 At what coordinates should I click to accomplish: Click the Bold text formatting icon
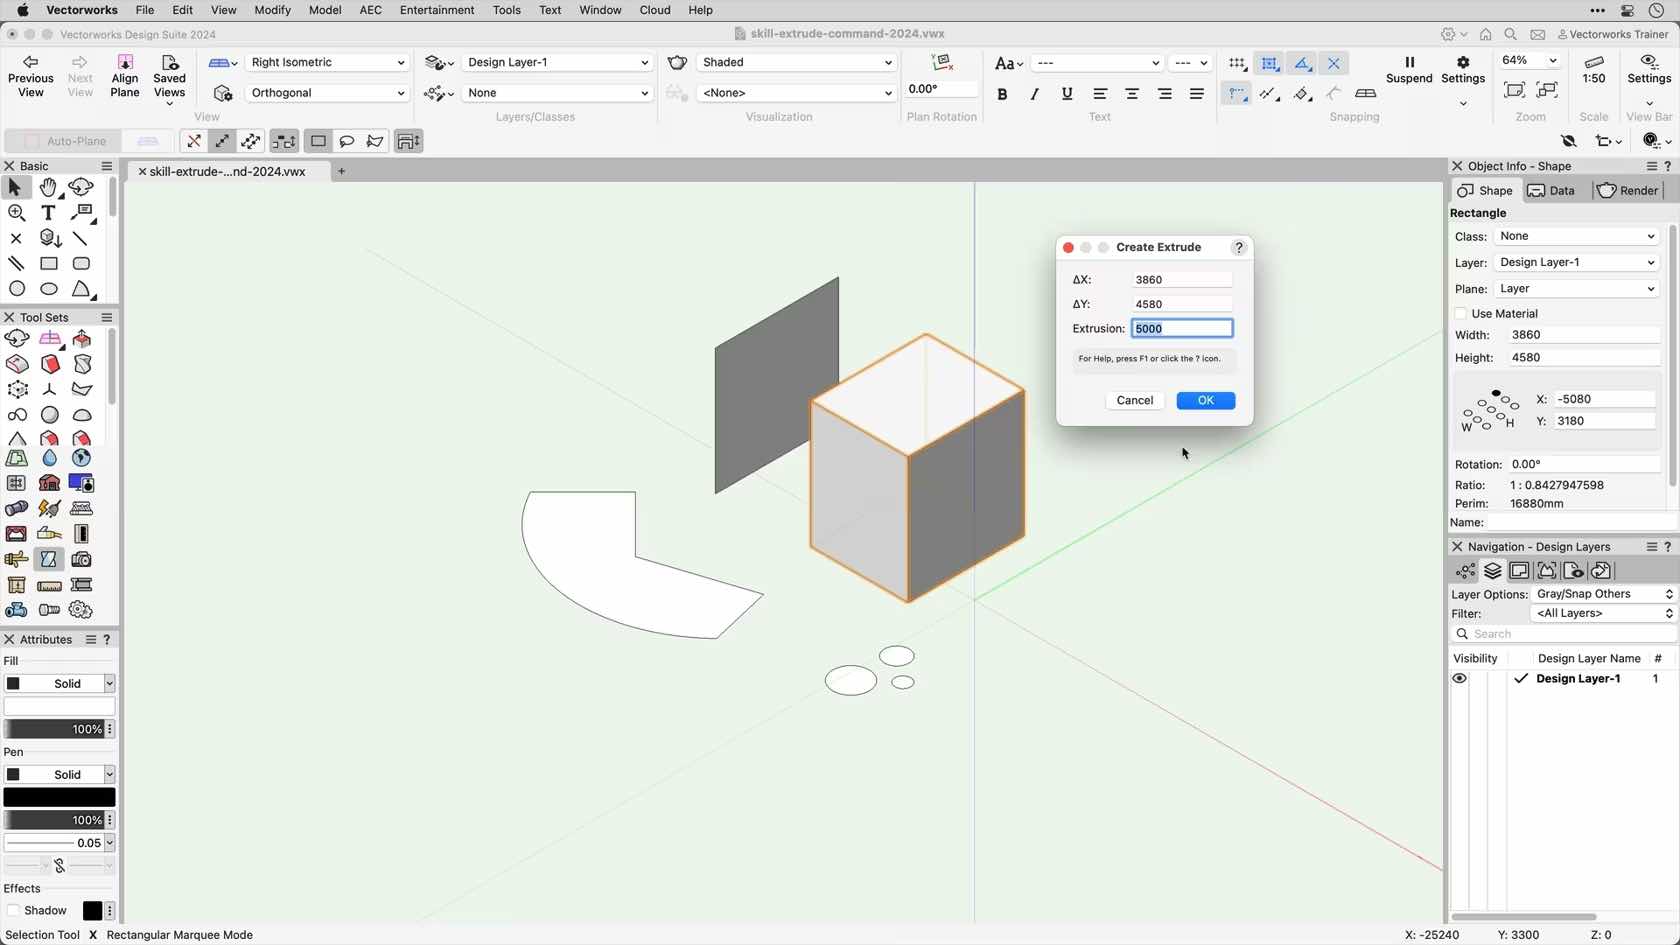click(1002, 94)
